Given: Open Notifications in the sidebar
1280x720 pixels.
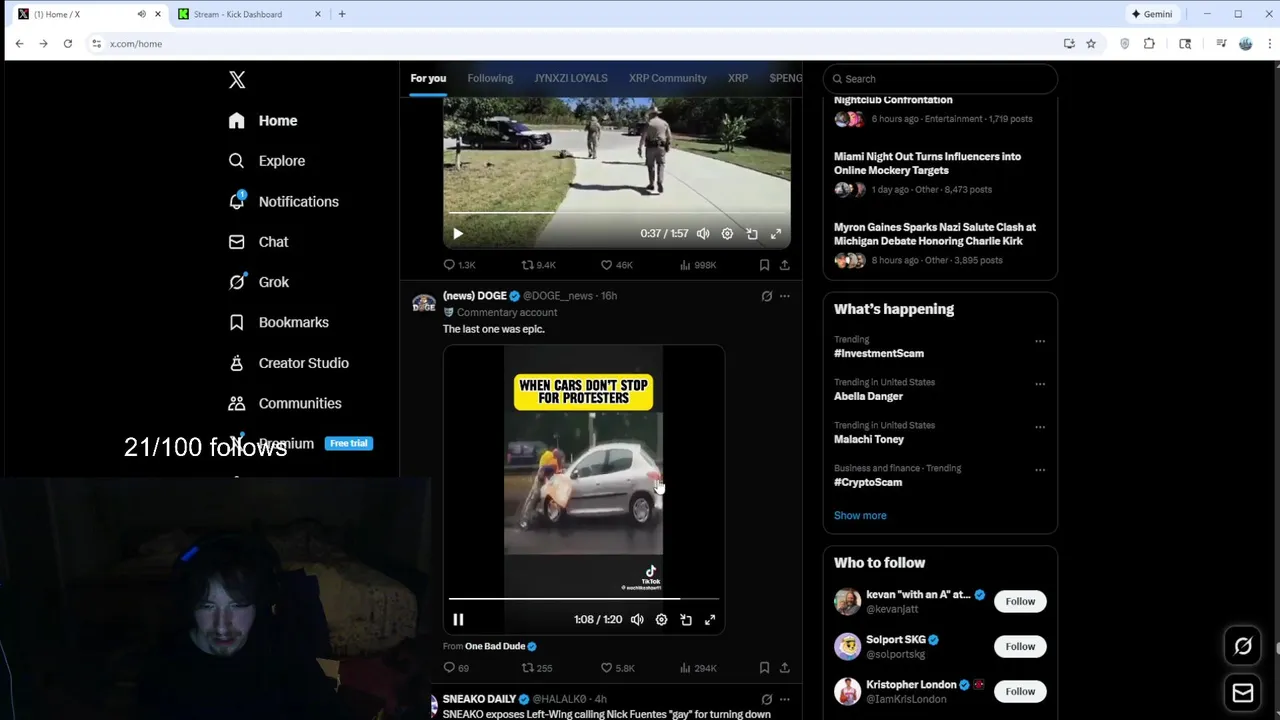Looking at the screenshot, I should 283,202.
